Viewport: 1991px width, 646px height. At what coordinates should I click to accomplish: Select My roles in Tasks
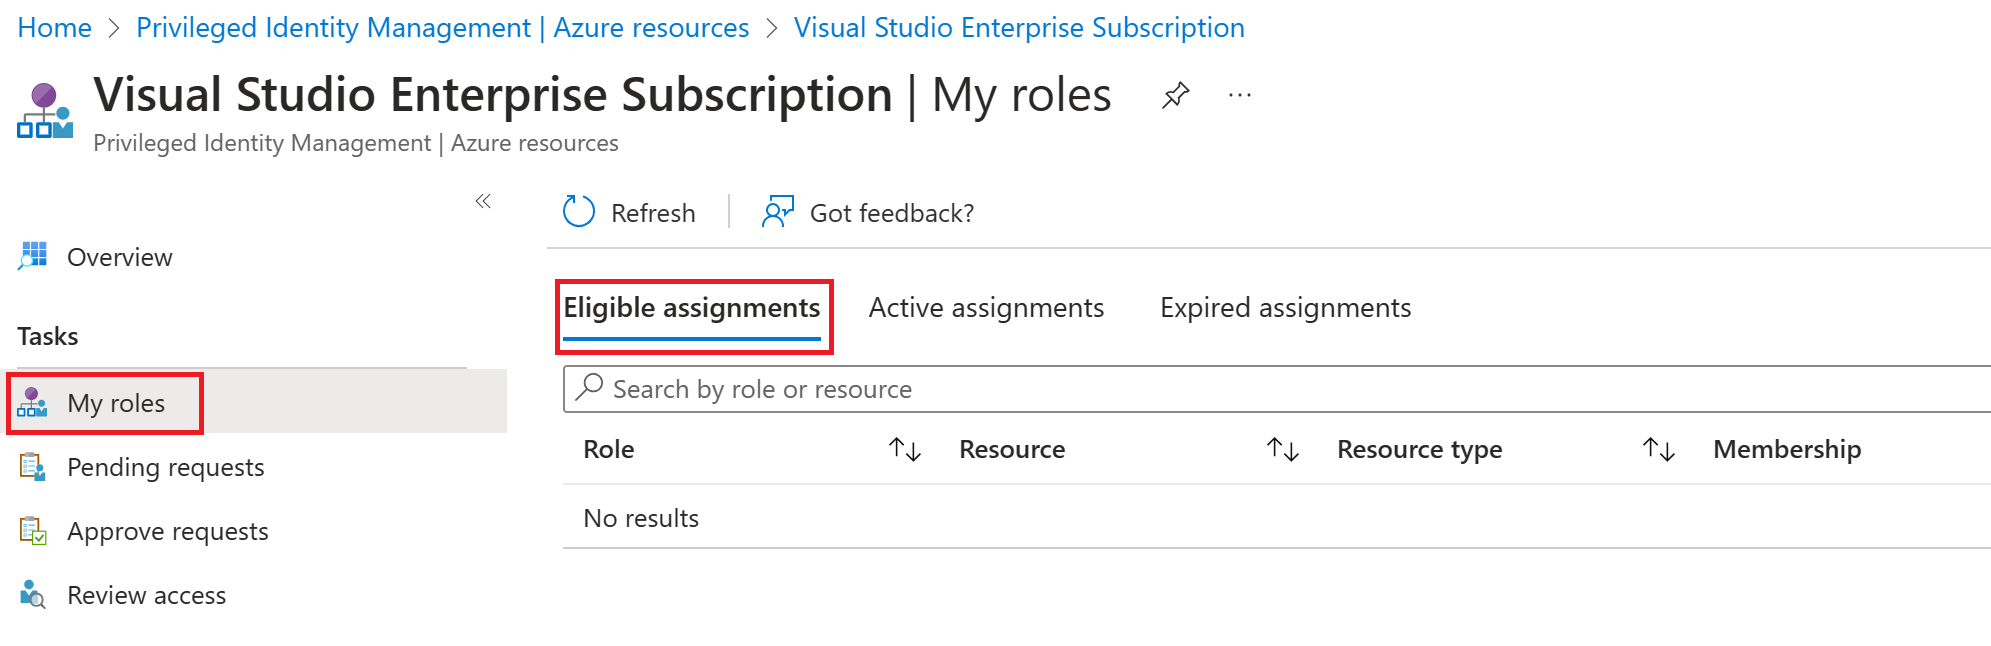click(x=115, y=403)
